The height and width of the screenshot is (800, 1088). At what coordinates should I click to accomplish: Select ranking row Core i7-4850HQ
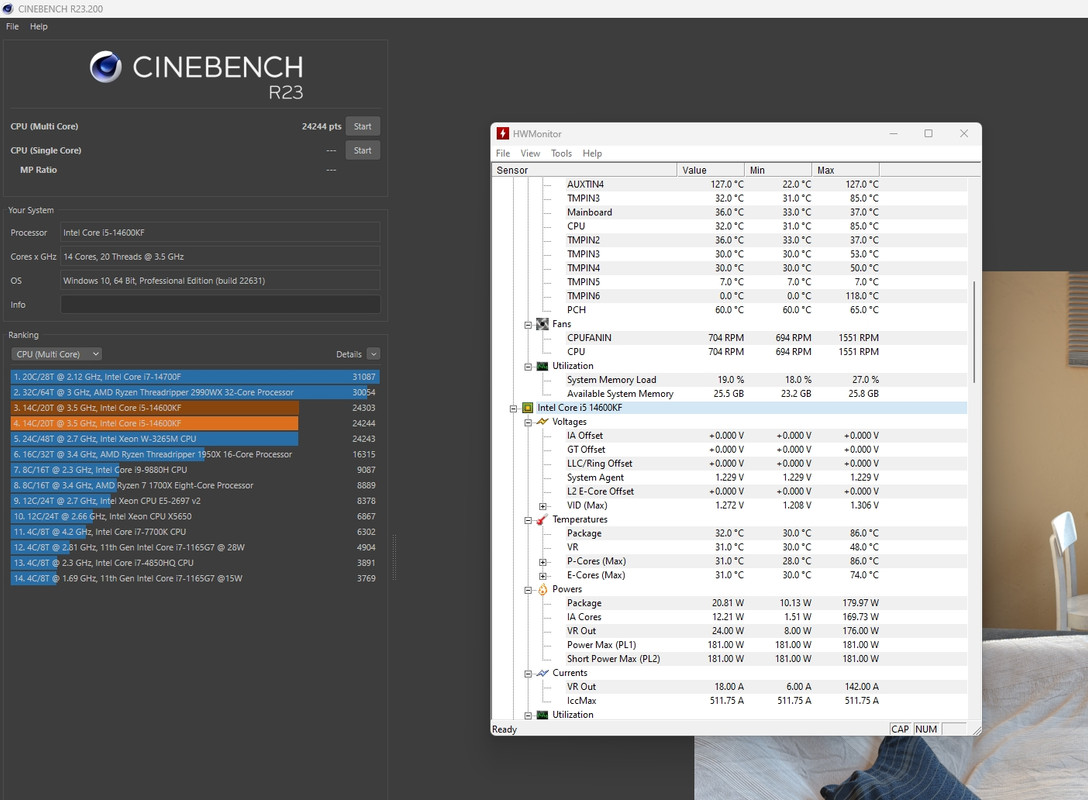point(195,563)
